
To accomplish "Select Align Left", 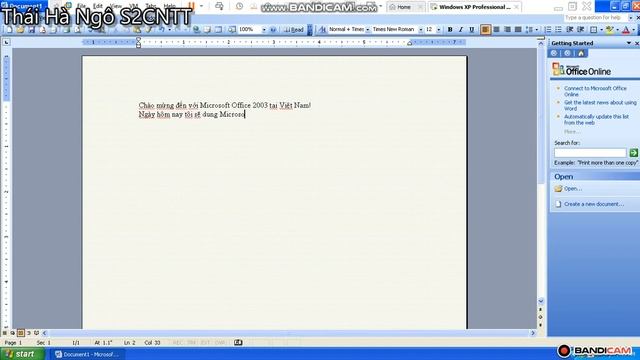I will [485, 30].
